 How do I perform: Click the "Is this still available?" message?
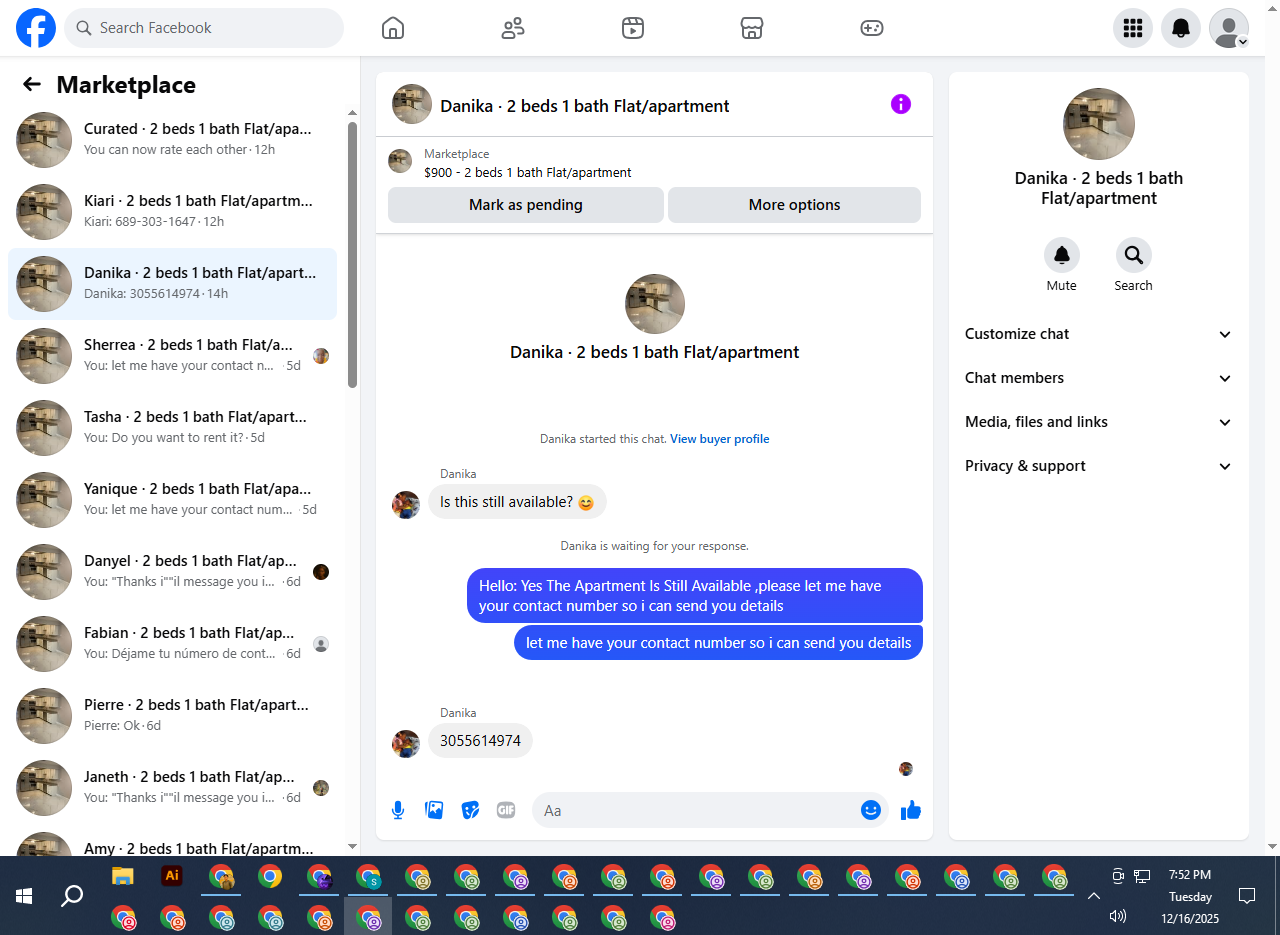click(x=517, y=502)
